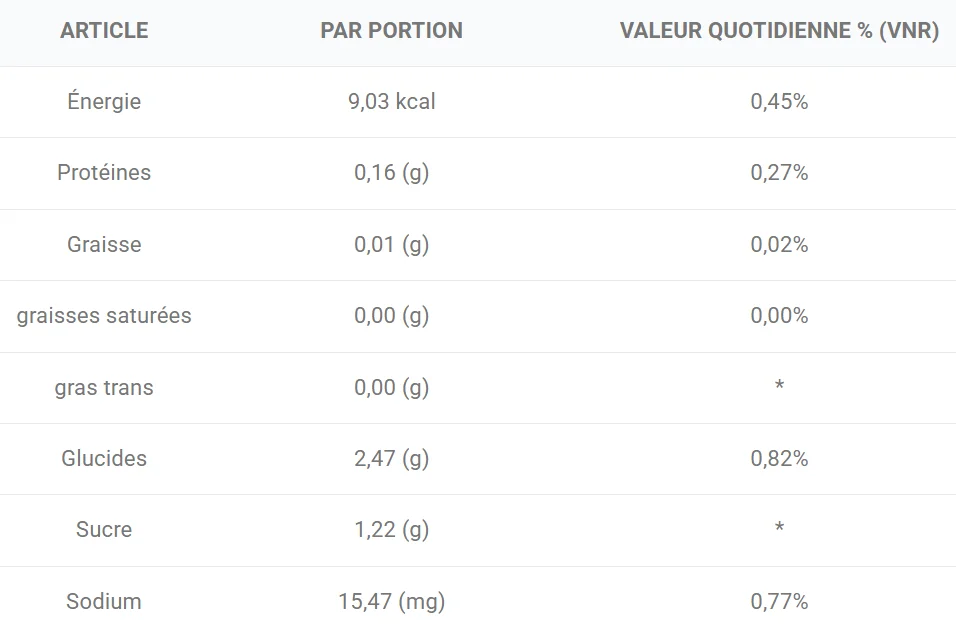Select the Glucides row label

pyautogui.click(x=104, y=459)
